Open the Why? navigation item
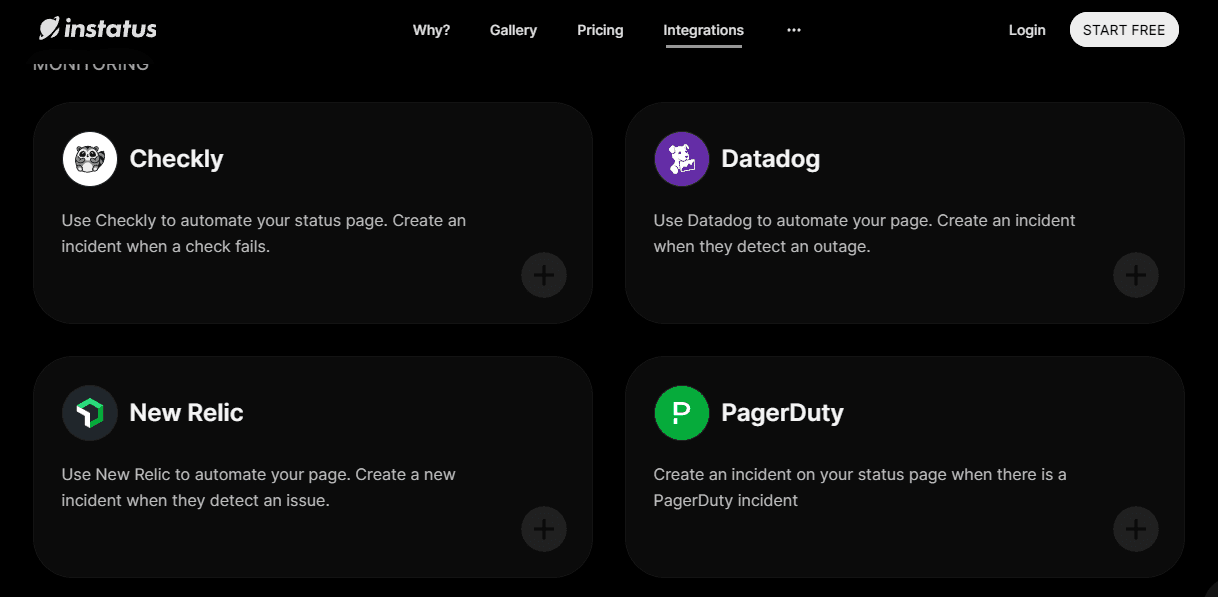The height and width of the screenshot is (597, 1218). pos(432,30)
